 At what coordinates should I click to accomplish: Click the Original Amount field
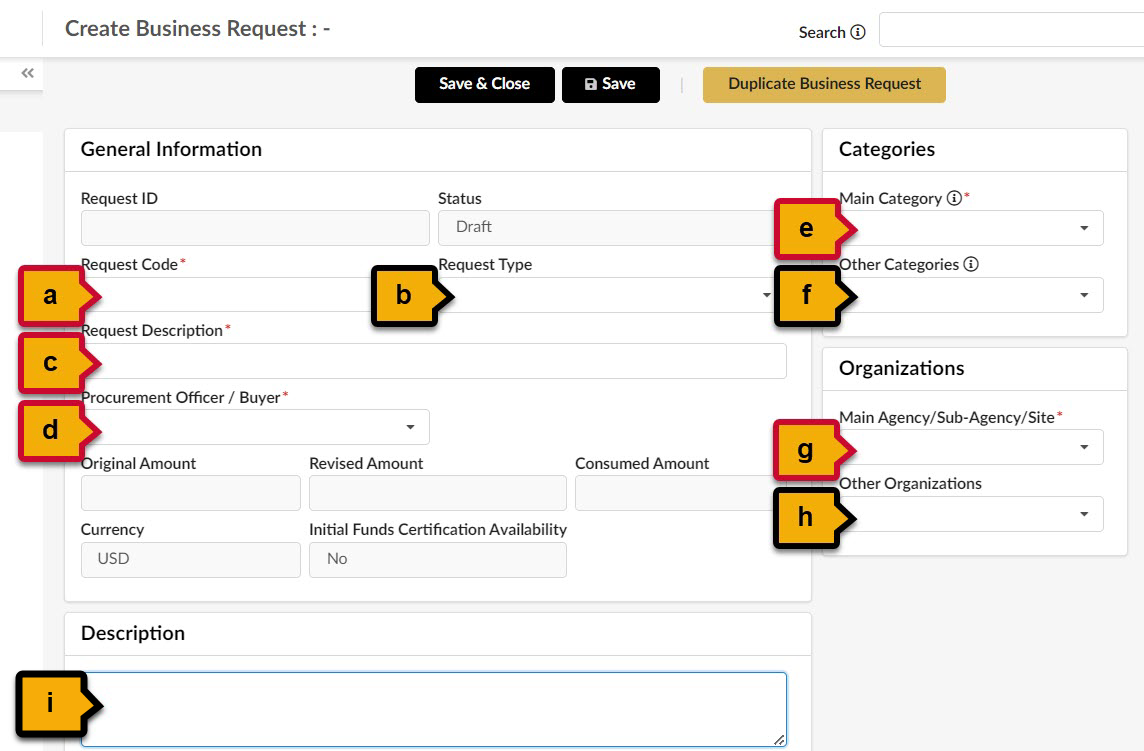pos(190,493)
